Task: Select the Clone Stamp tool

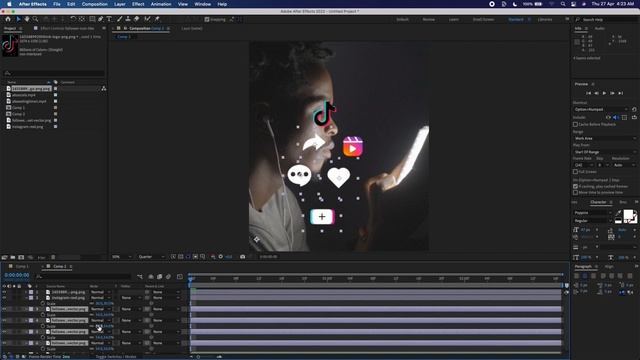Action: [x=128, y=19]
